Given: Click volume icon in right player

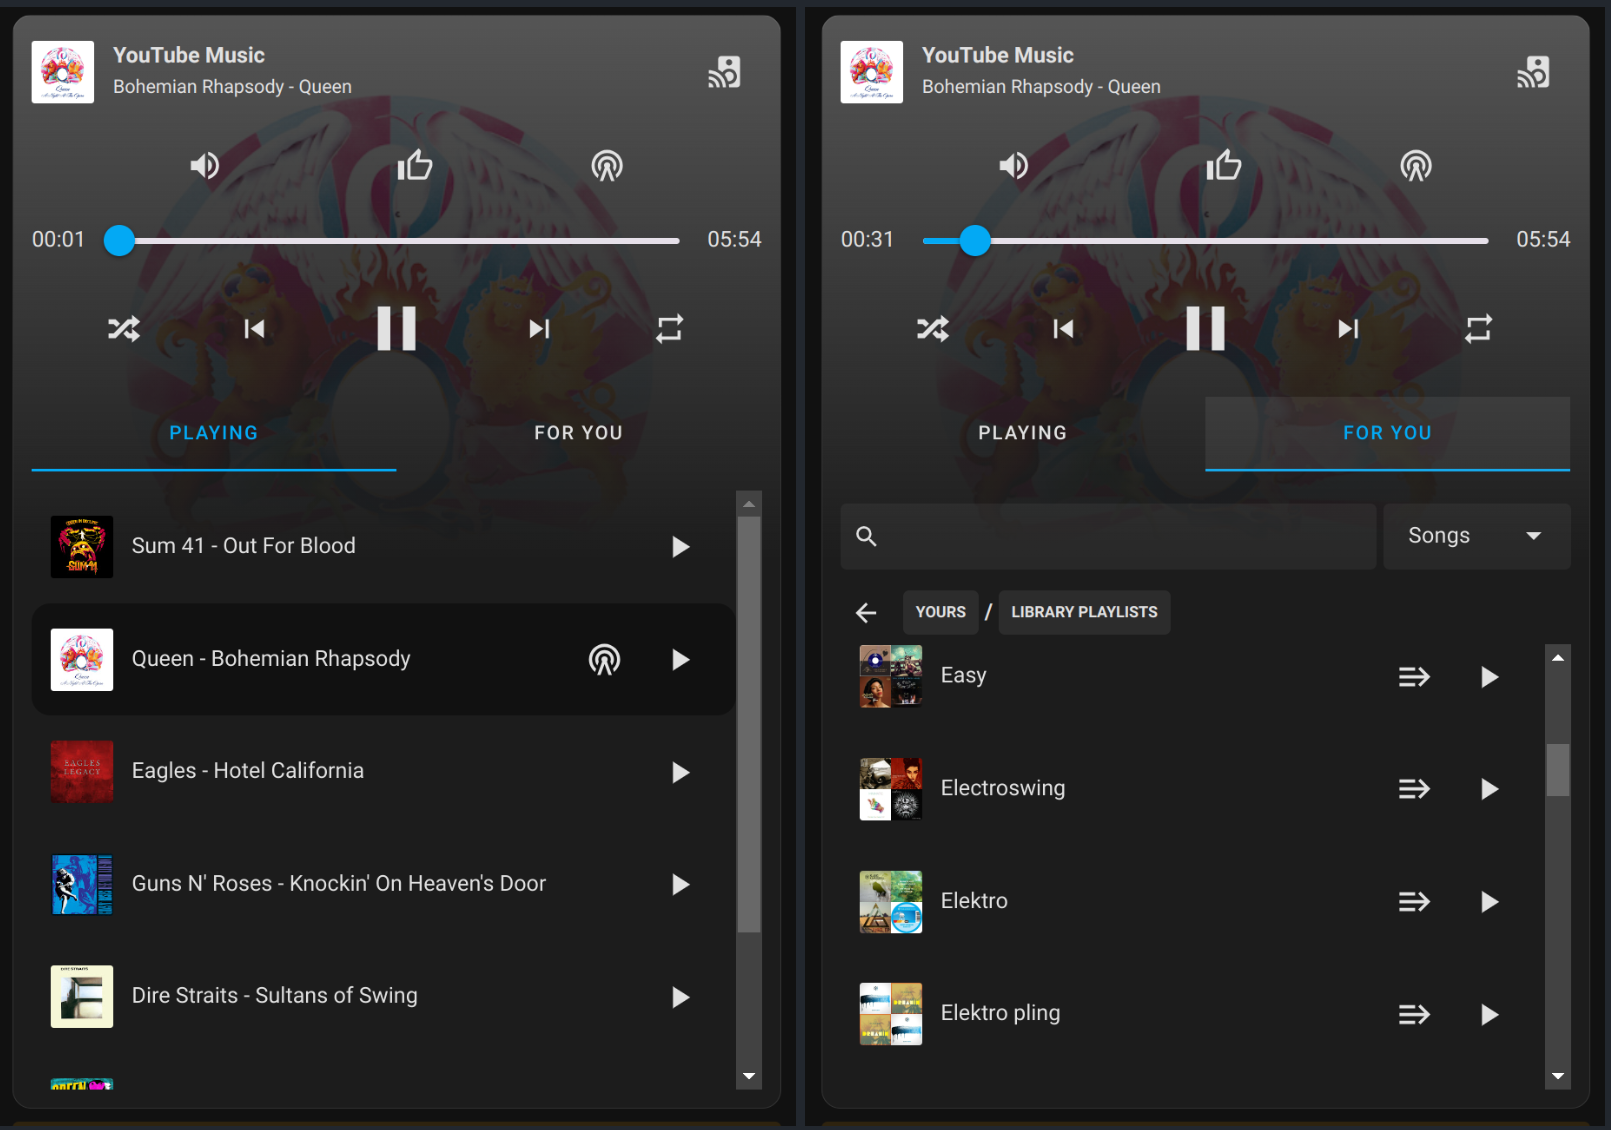Looking at the screenshot, I should click(1014, 165).
